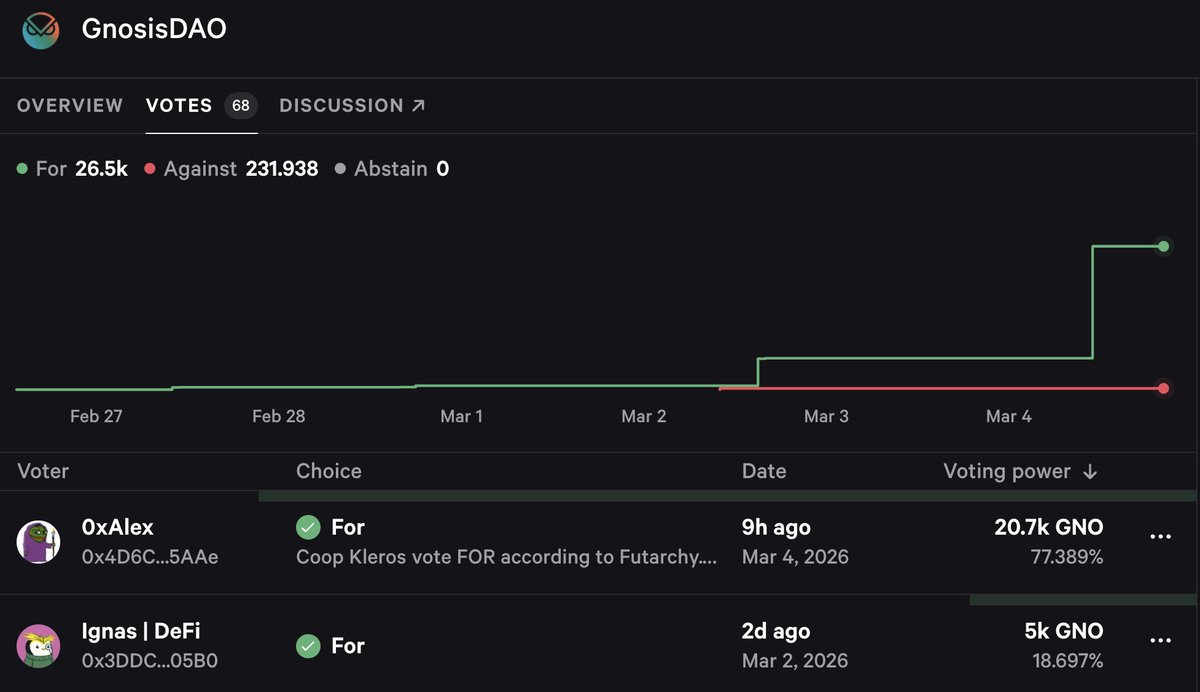1200x692 pixels.
Task: Click the green For checkmark beside 0xAlex
Action: (308, 527)
